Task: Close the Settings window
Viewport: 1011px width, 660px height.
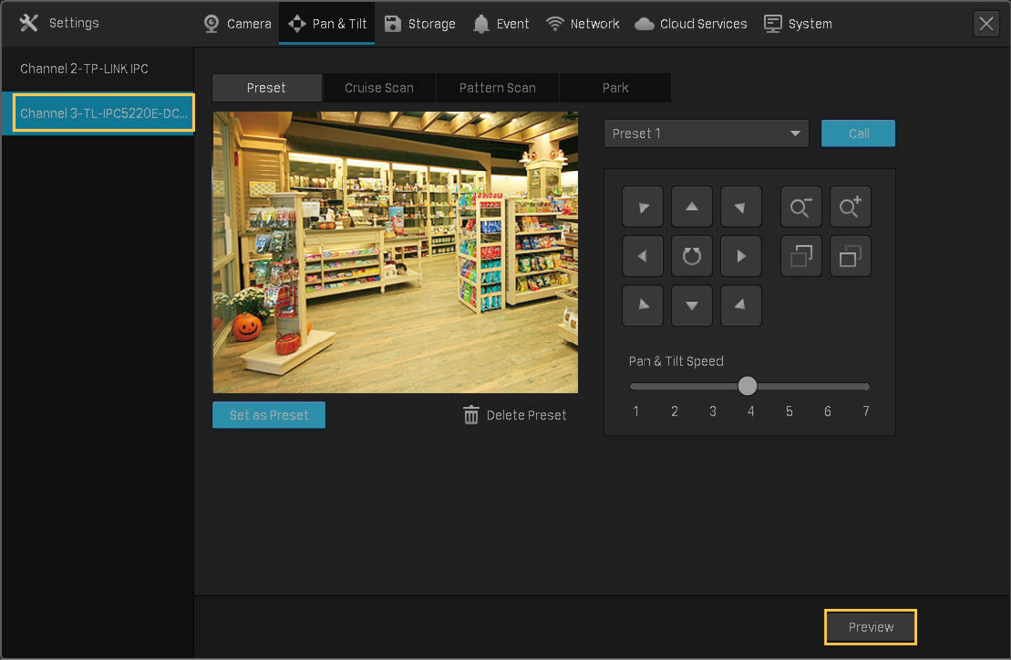Action: click(x=986, y=24)
